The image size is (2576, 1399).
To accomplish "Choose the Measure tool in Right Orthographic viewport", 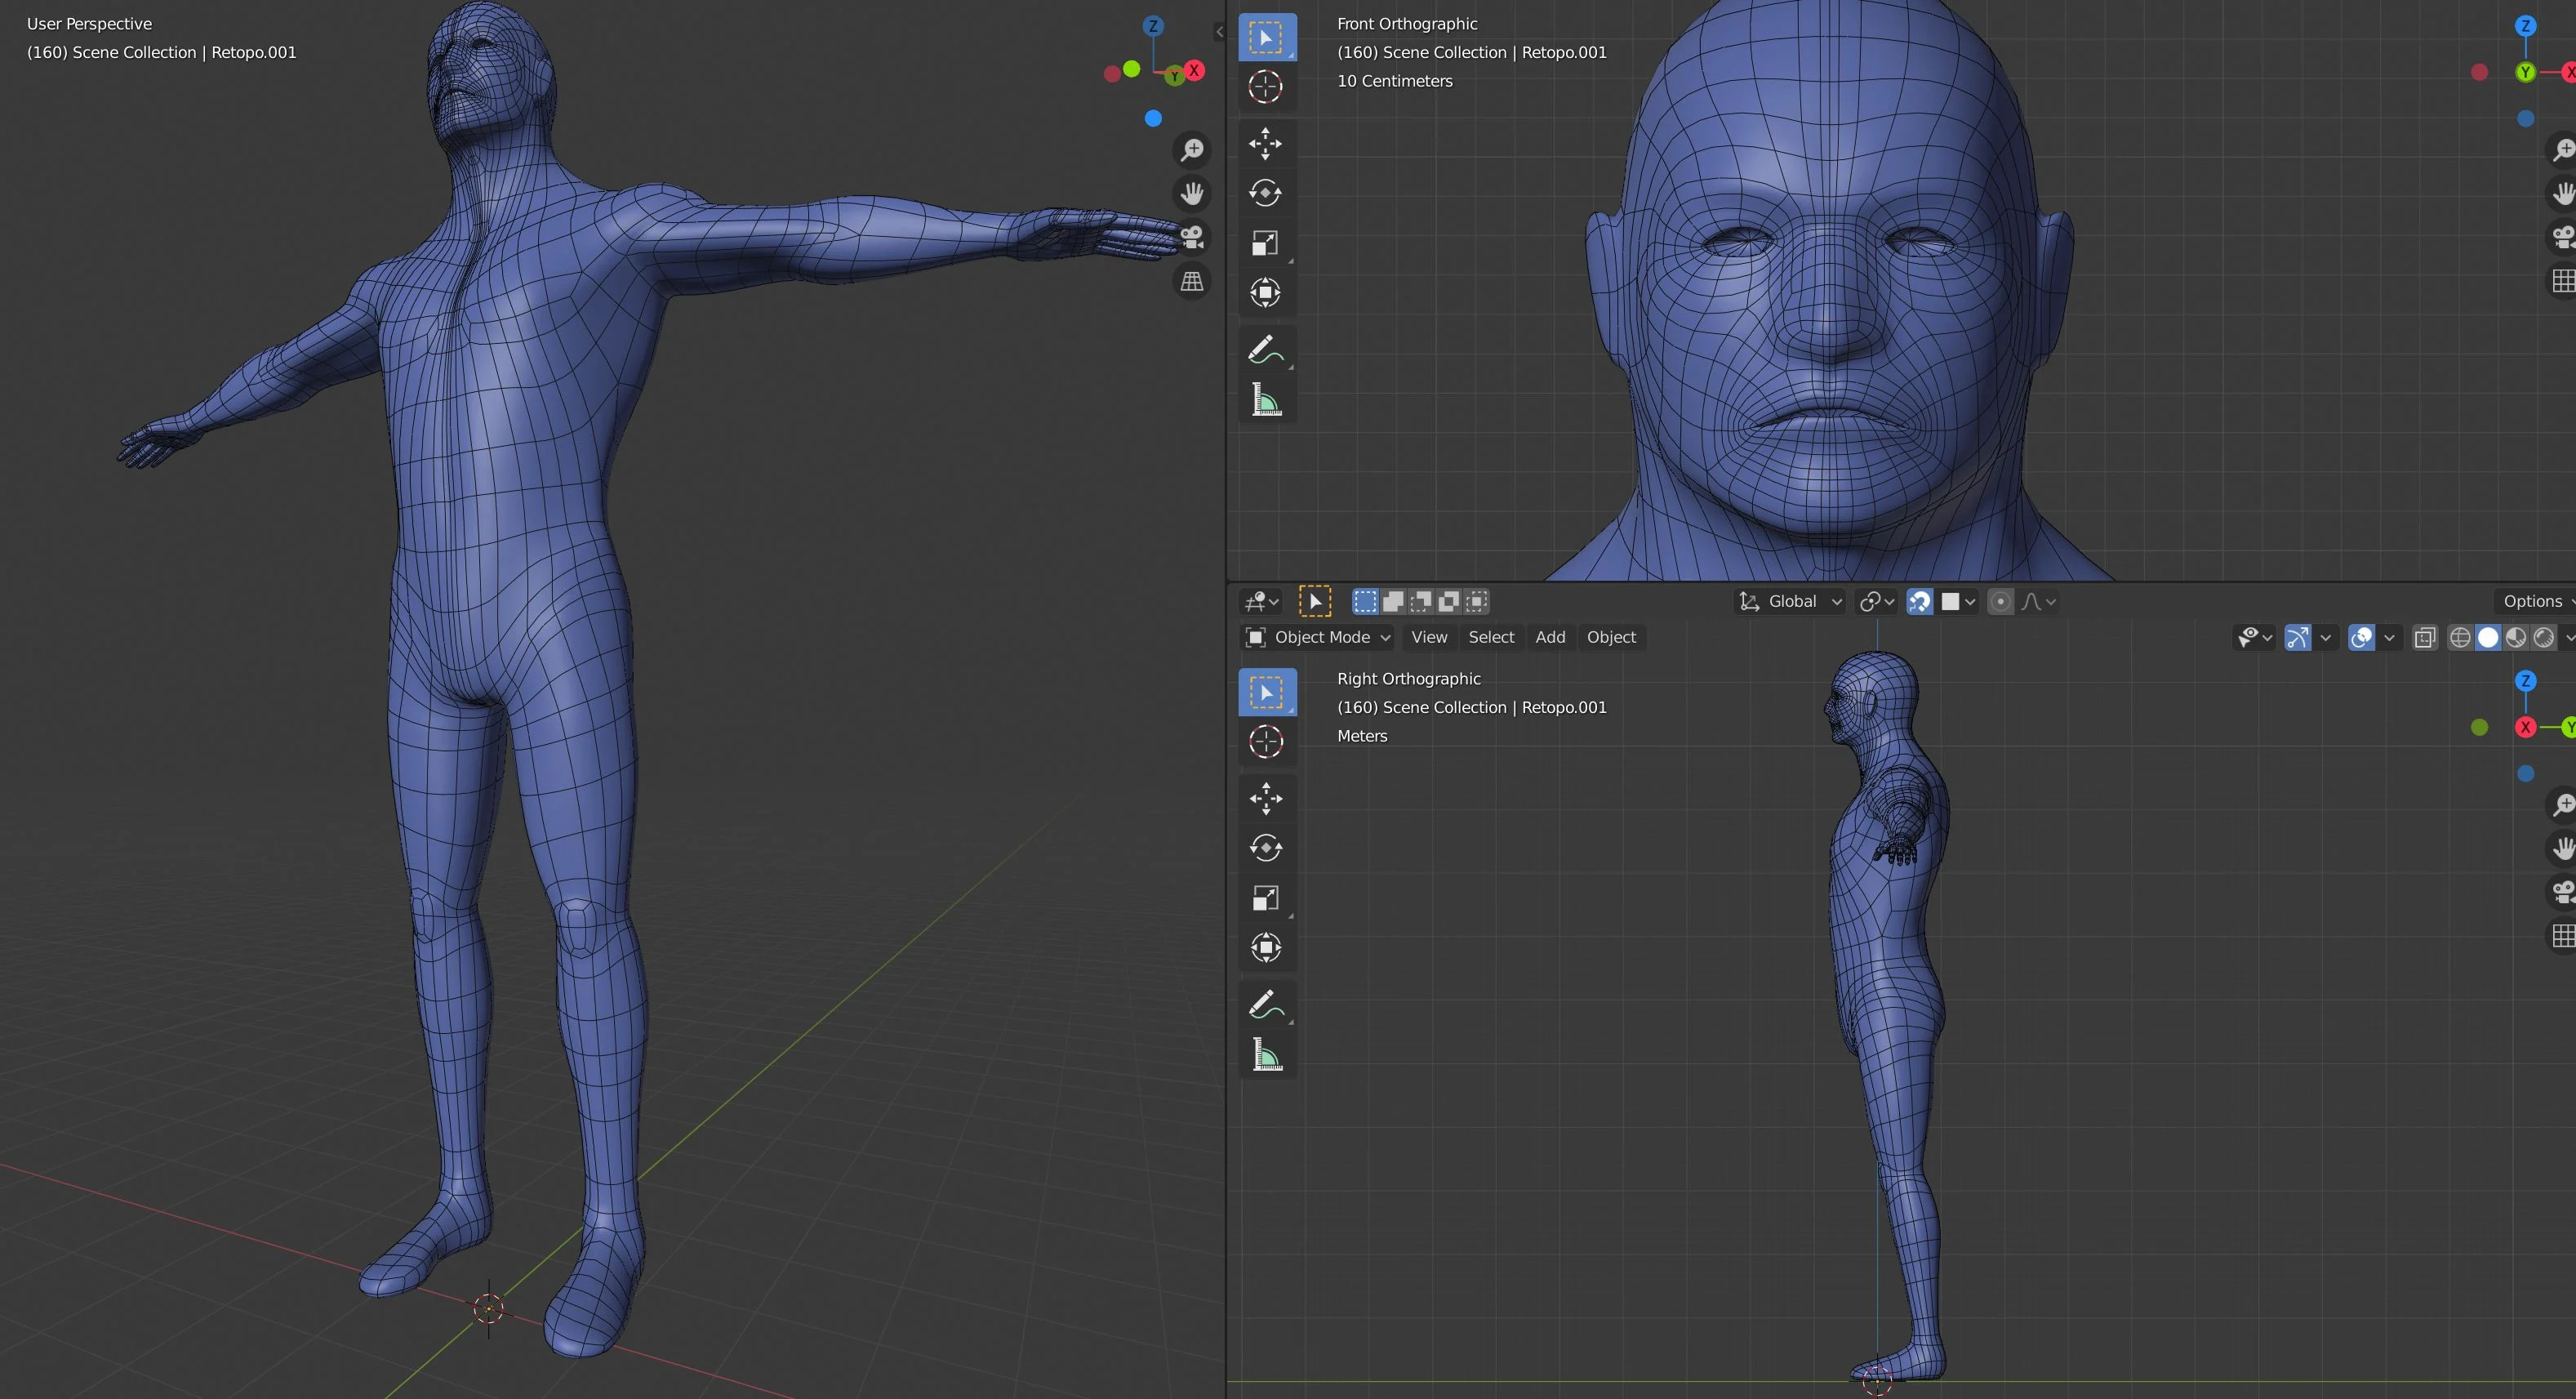I will (1266, 1055).
